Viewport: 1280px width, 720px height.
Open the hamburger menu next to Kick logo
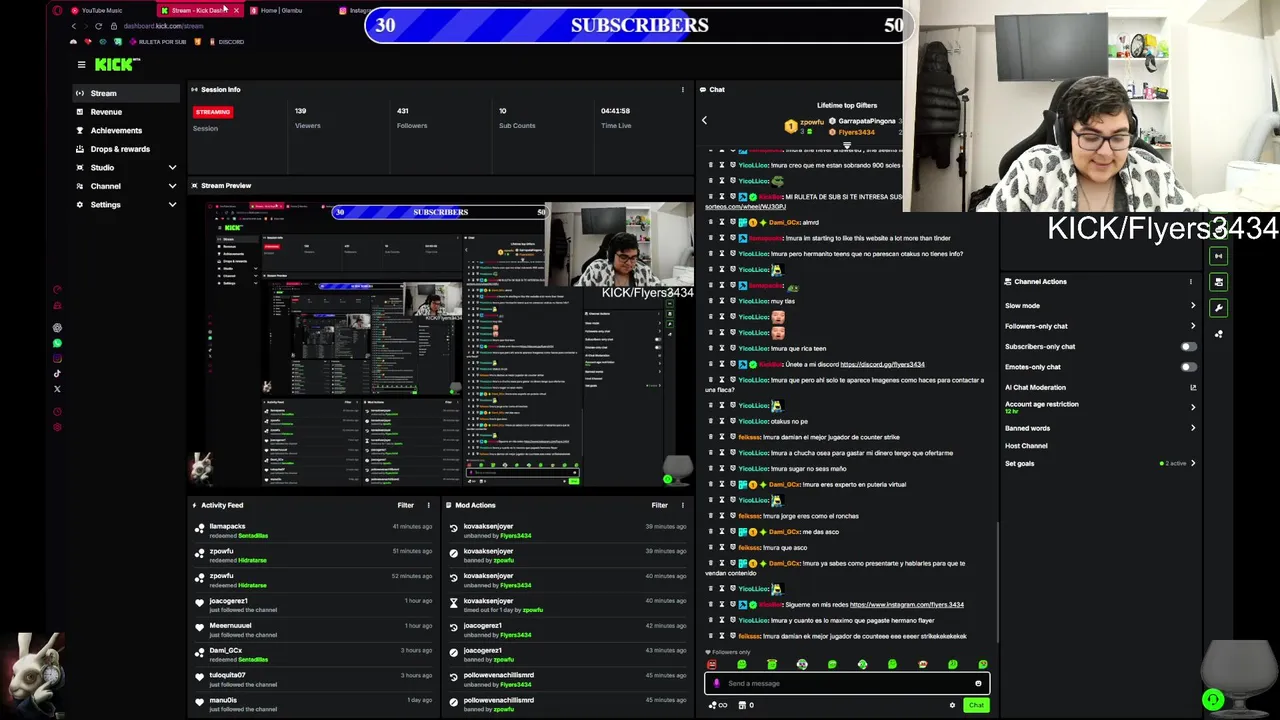tap(81, 64)
